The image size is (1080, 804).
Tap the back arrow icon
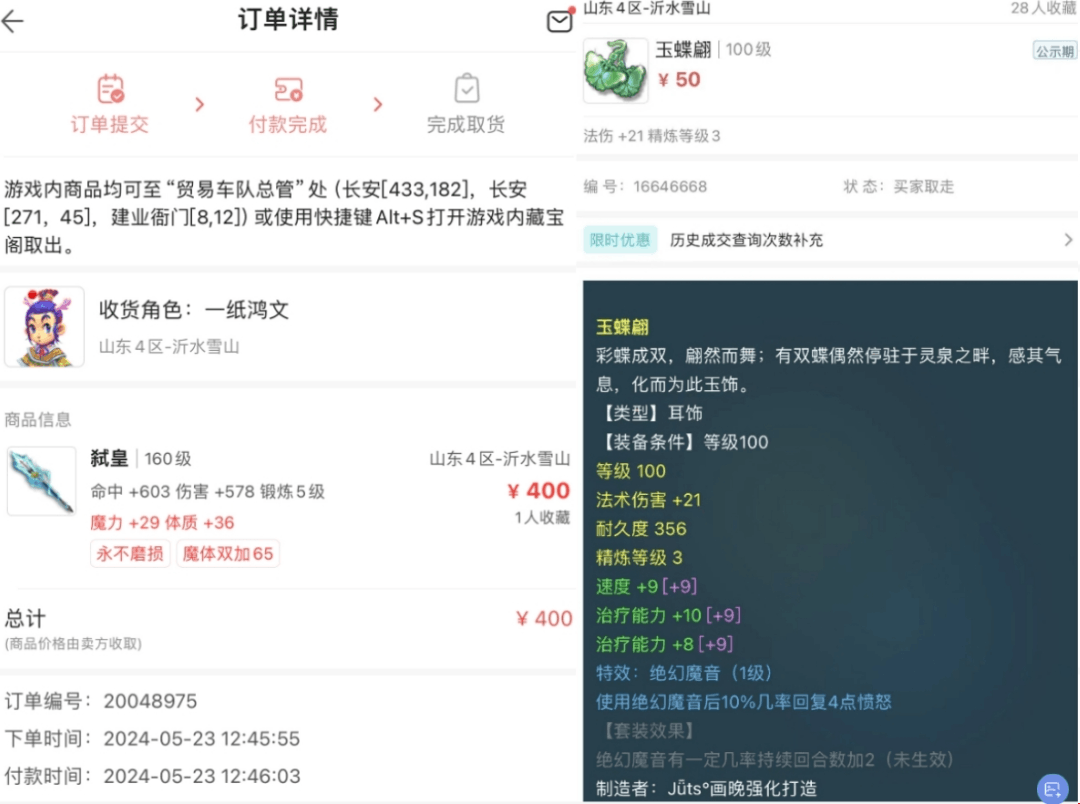(x=12, y=21)
